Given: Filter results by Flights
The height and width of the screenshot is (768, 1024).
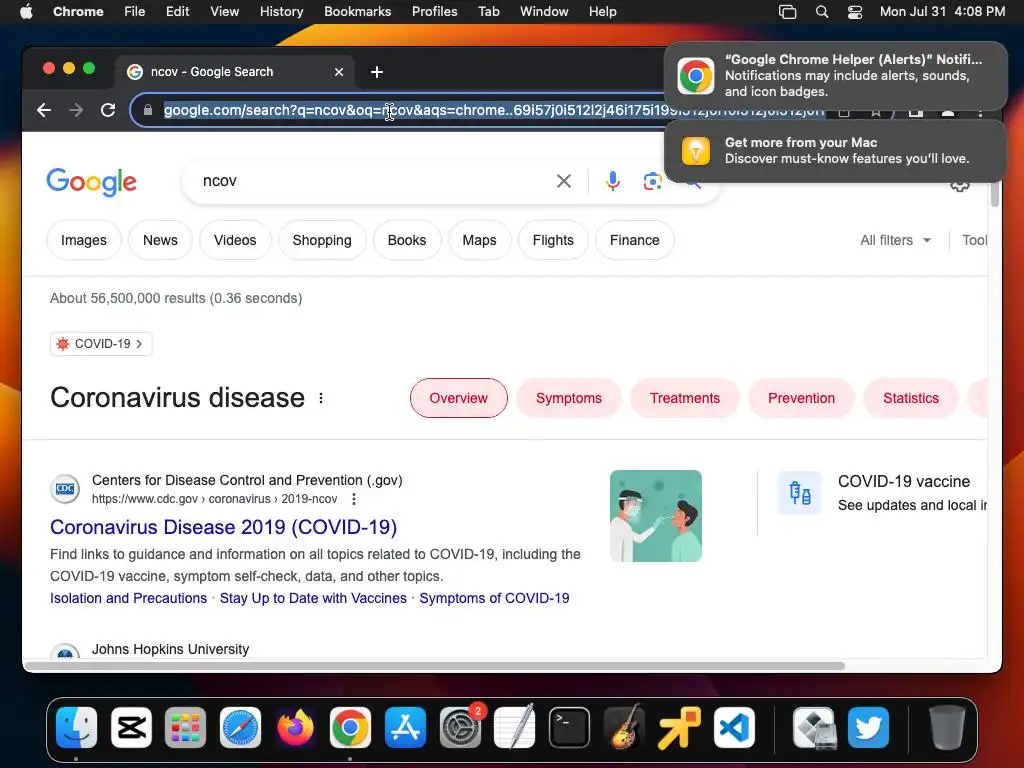Looking at the screenshot, I should [x=553, y=240].
